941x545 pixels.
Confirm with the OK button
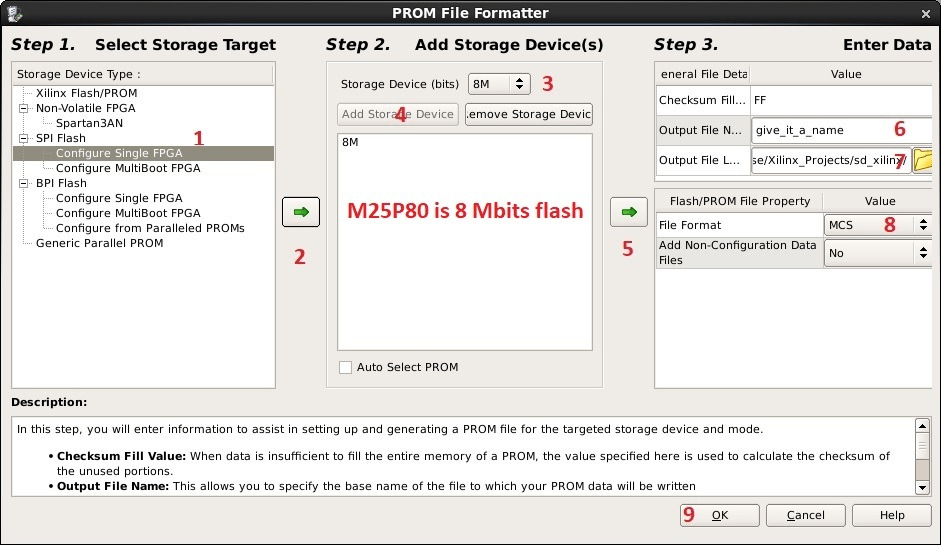pyautogui.click(x=720, y=515)
